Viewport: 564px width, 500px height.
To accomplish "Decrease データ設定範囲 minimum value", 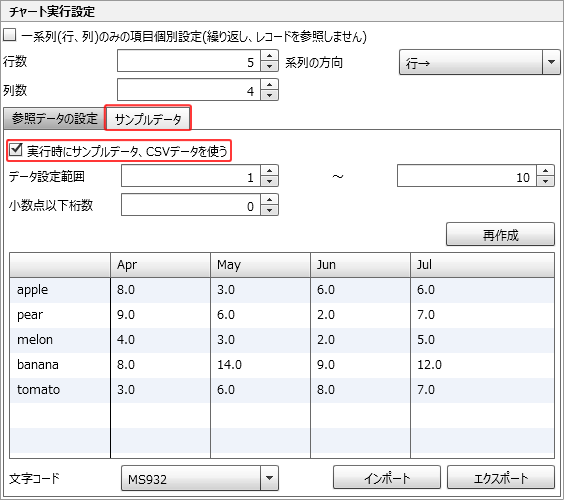I will 269,181.
